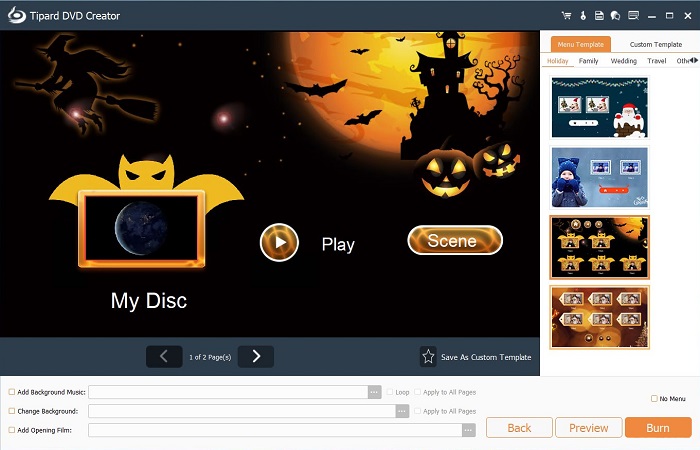Click the orange Burn button

click(x=657, y=428)
